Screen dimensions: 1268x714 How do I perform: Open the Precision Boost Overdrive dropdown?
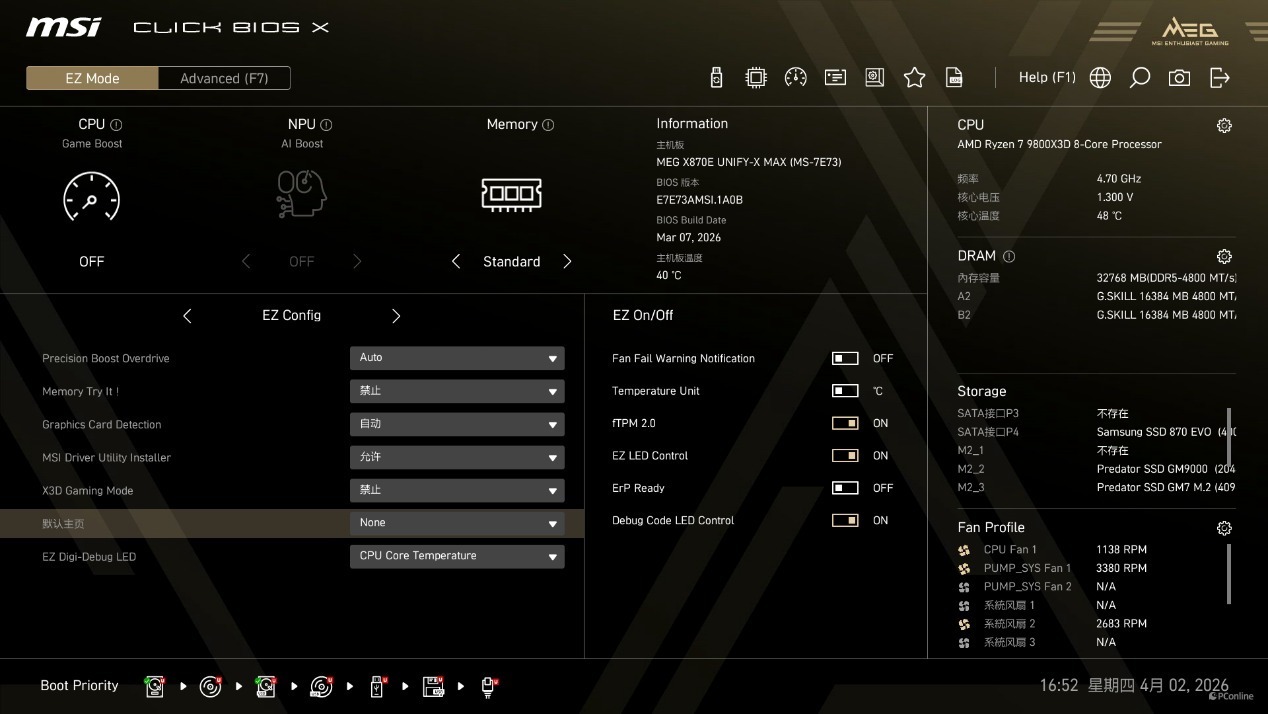click(x=457, y=358)
